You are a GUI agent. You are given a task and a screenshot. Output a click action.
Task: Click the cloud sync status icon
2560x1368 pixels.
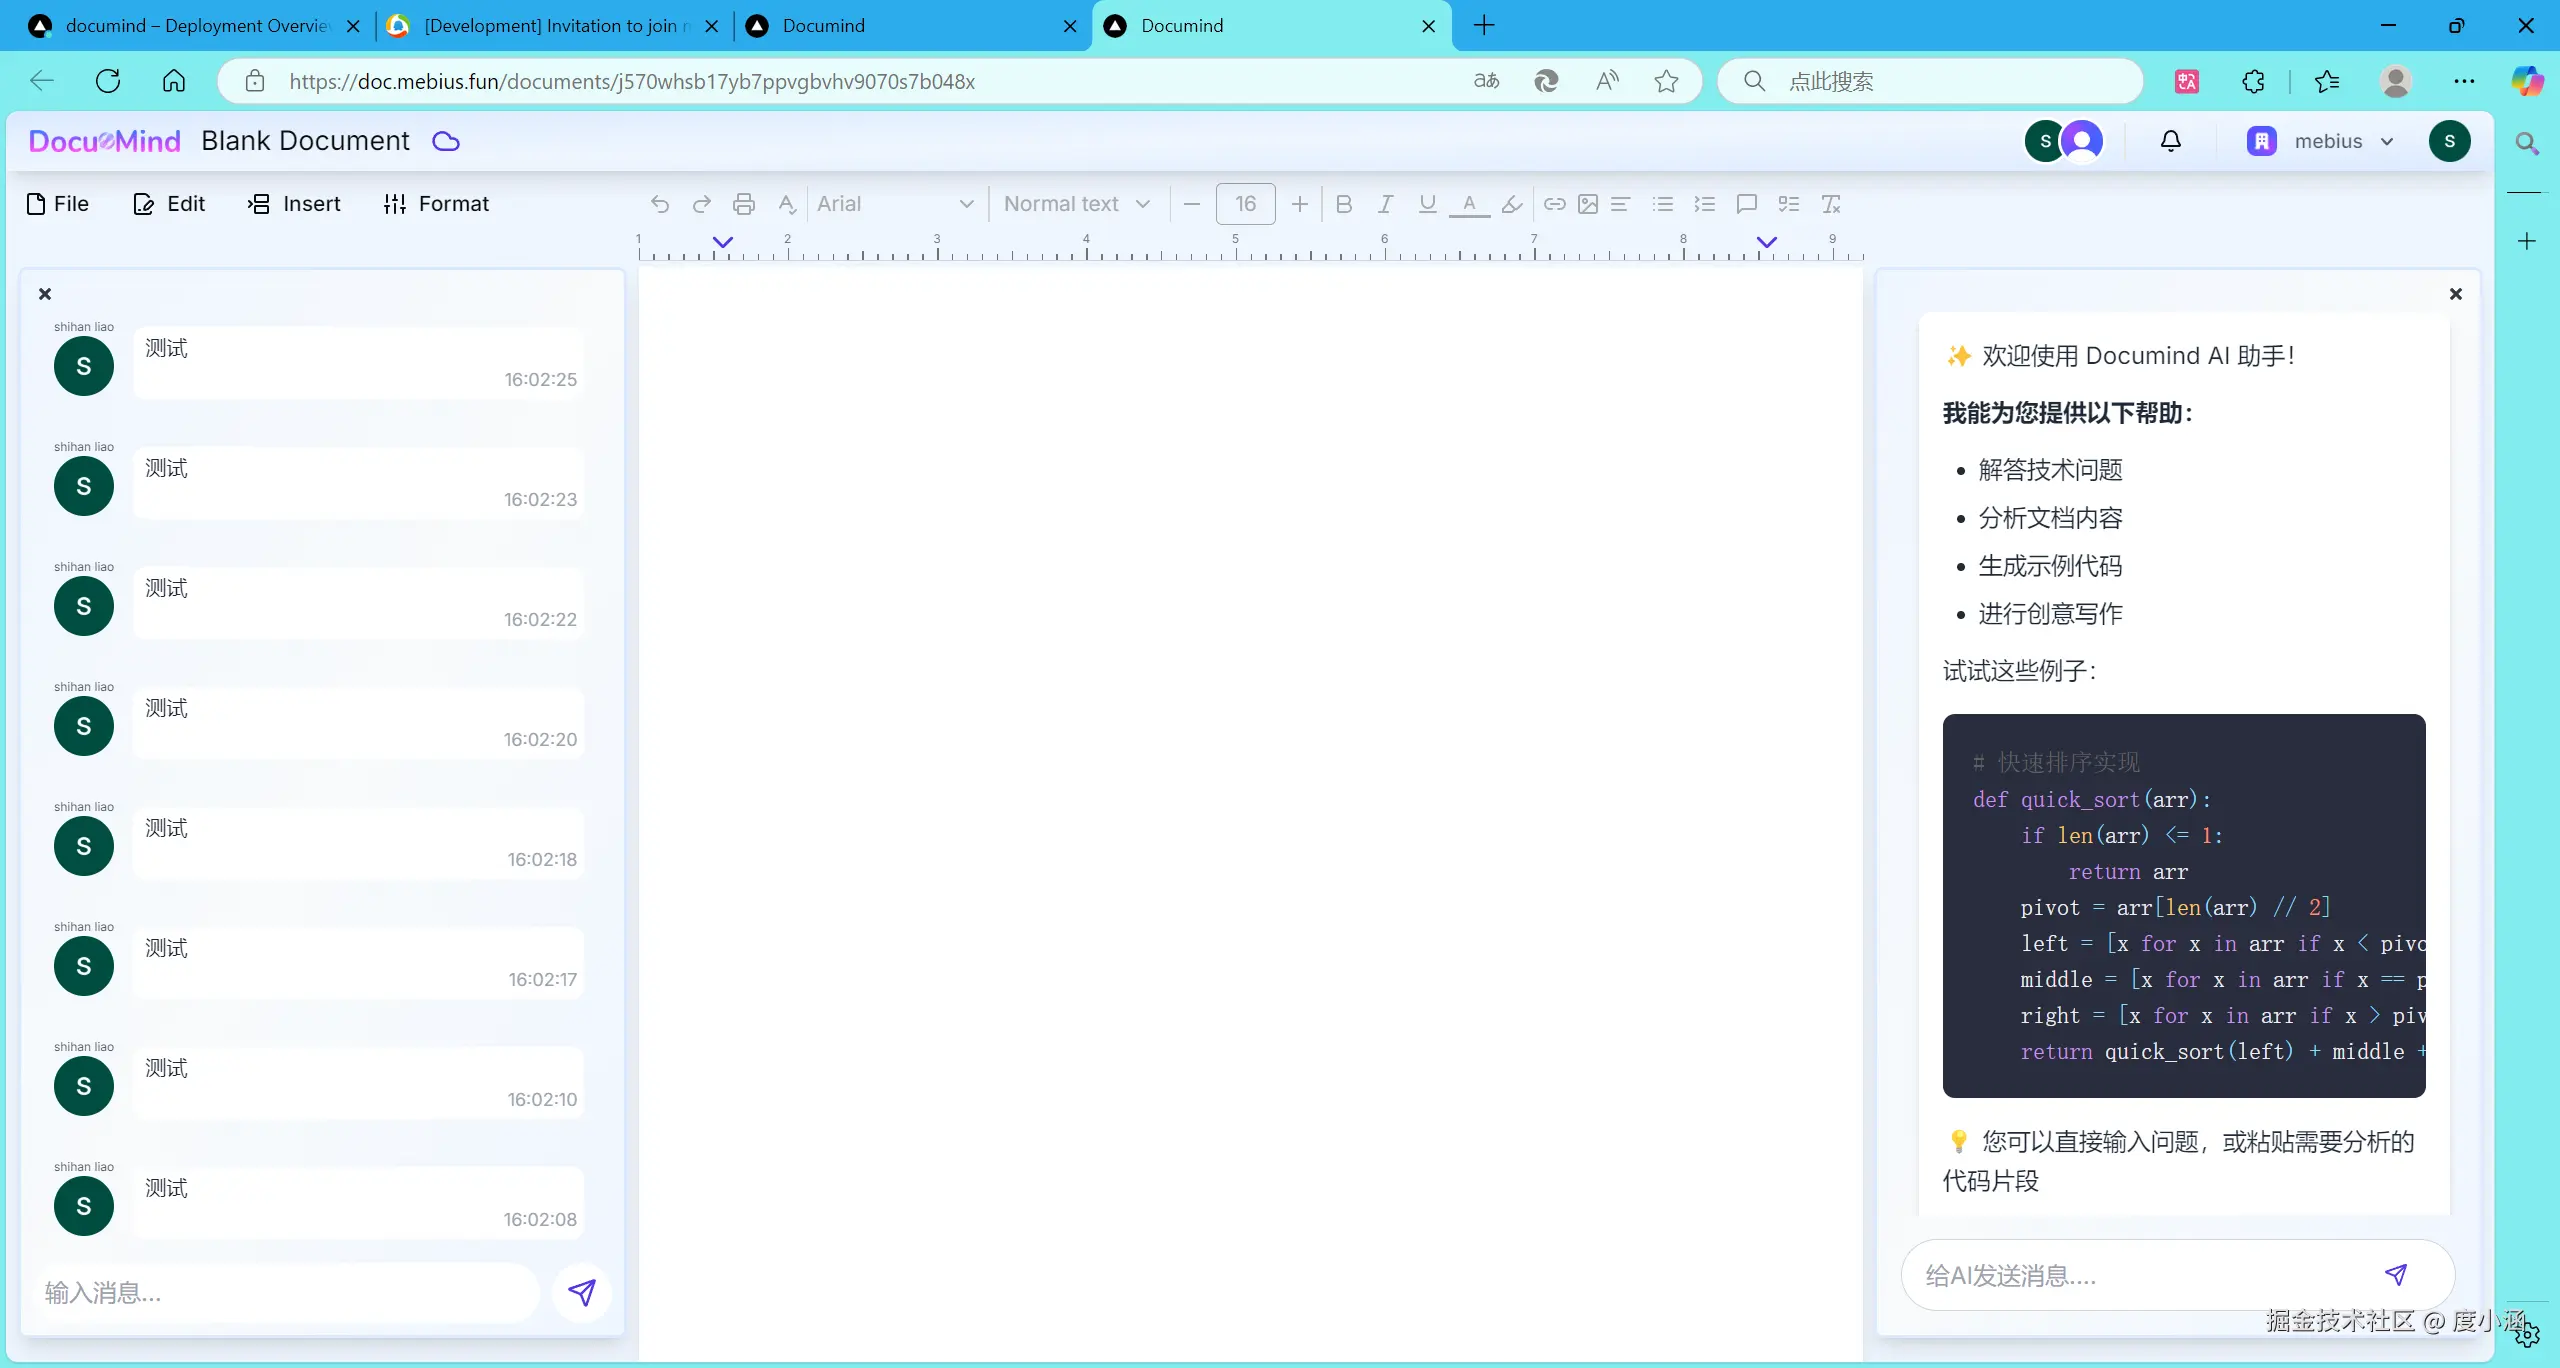click(446, 141)
